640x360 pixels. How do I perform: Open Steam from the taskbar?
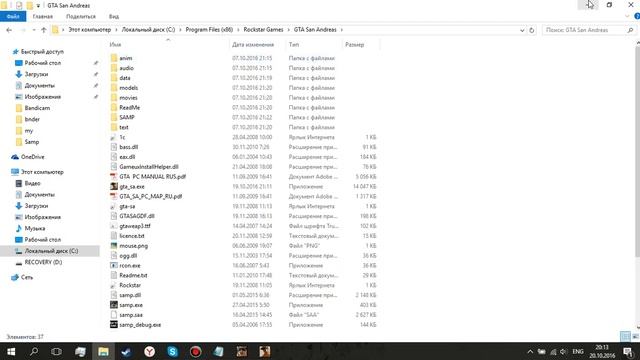(x=126, y=351)
